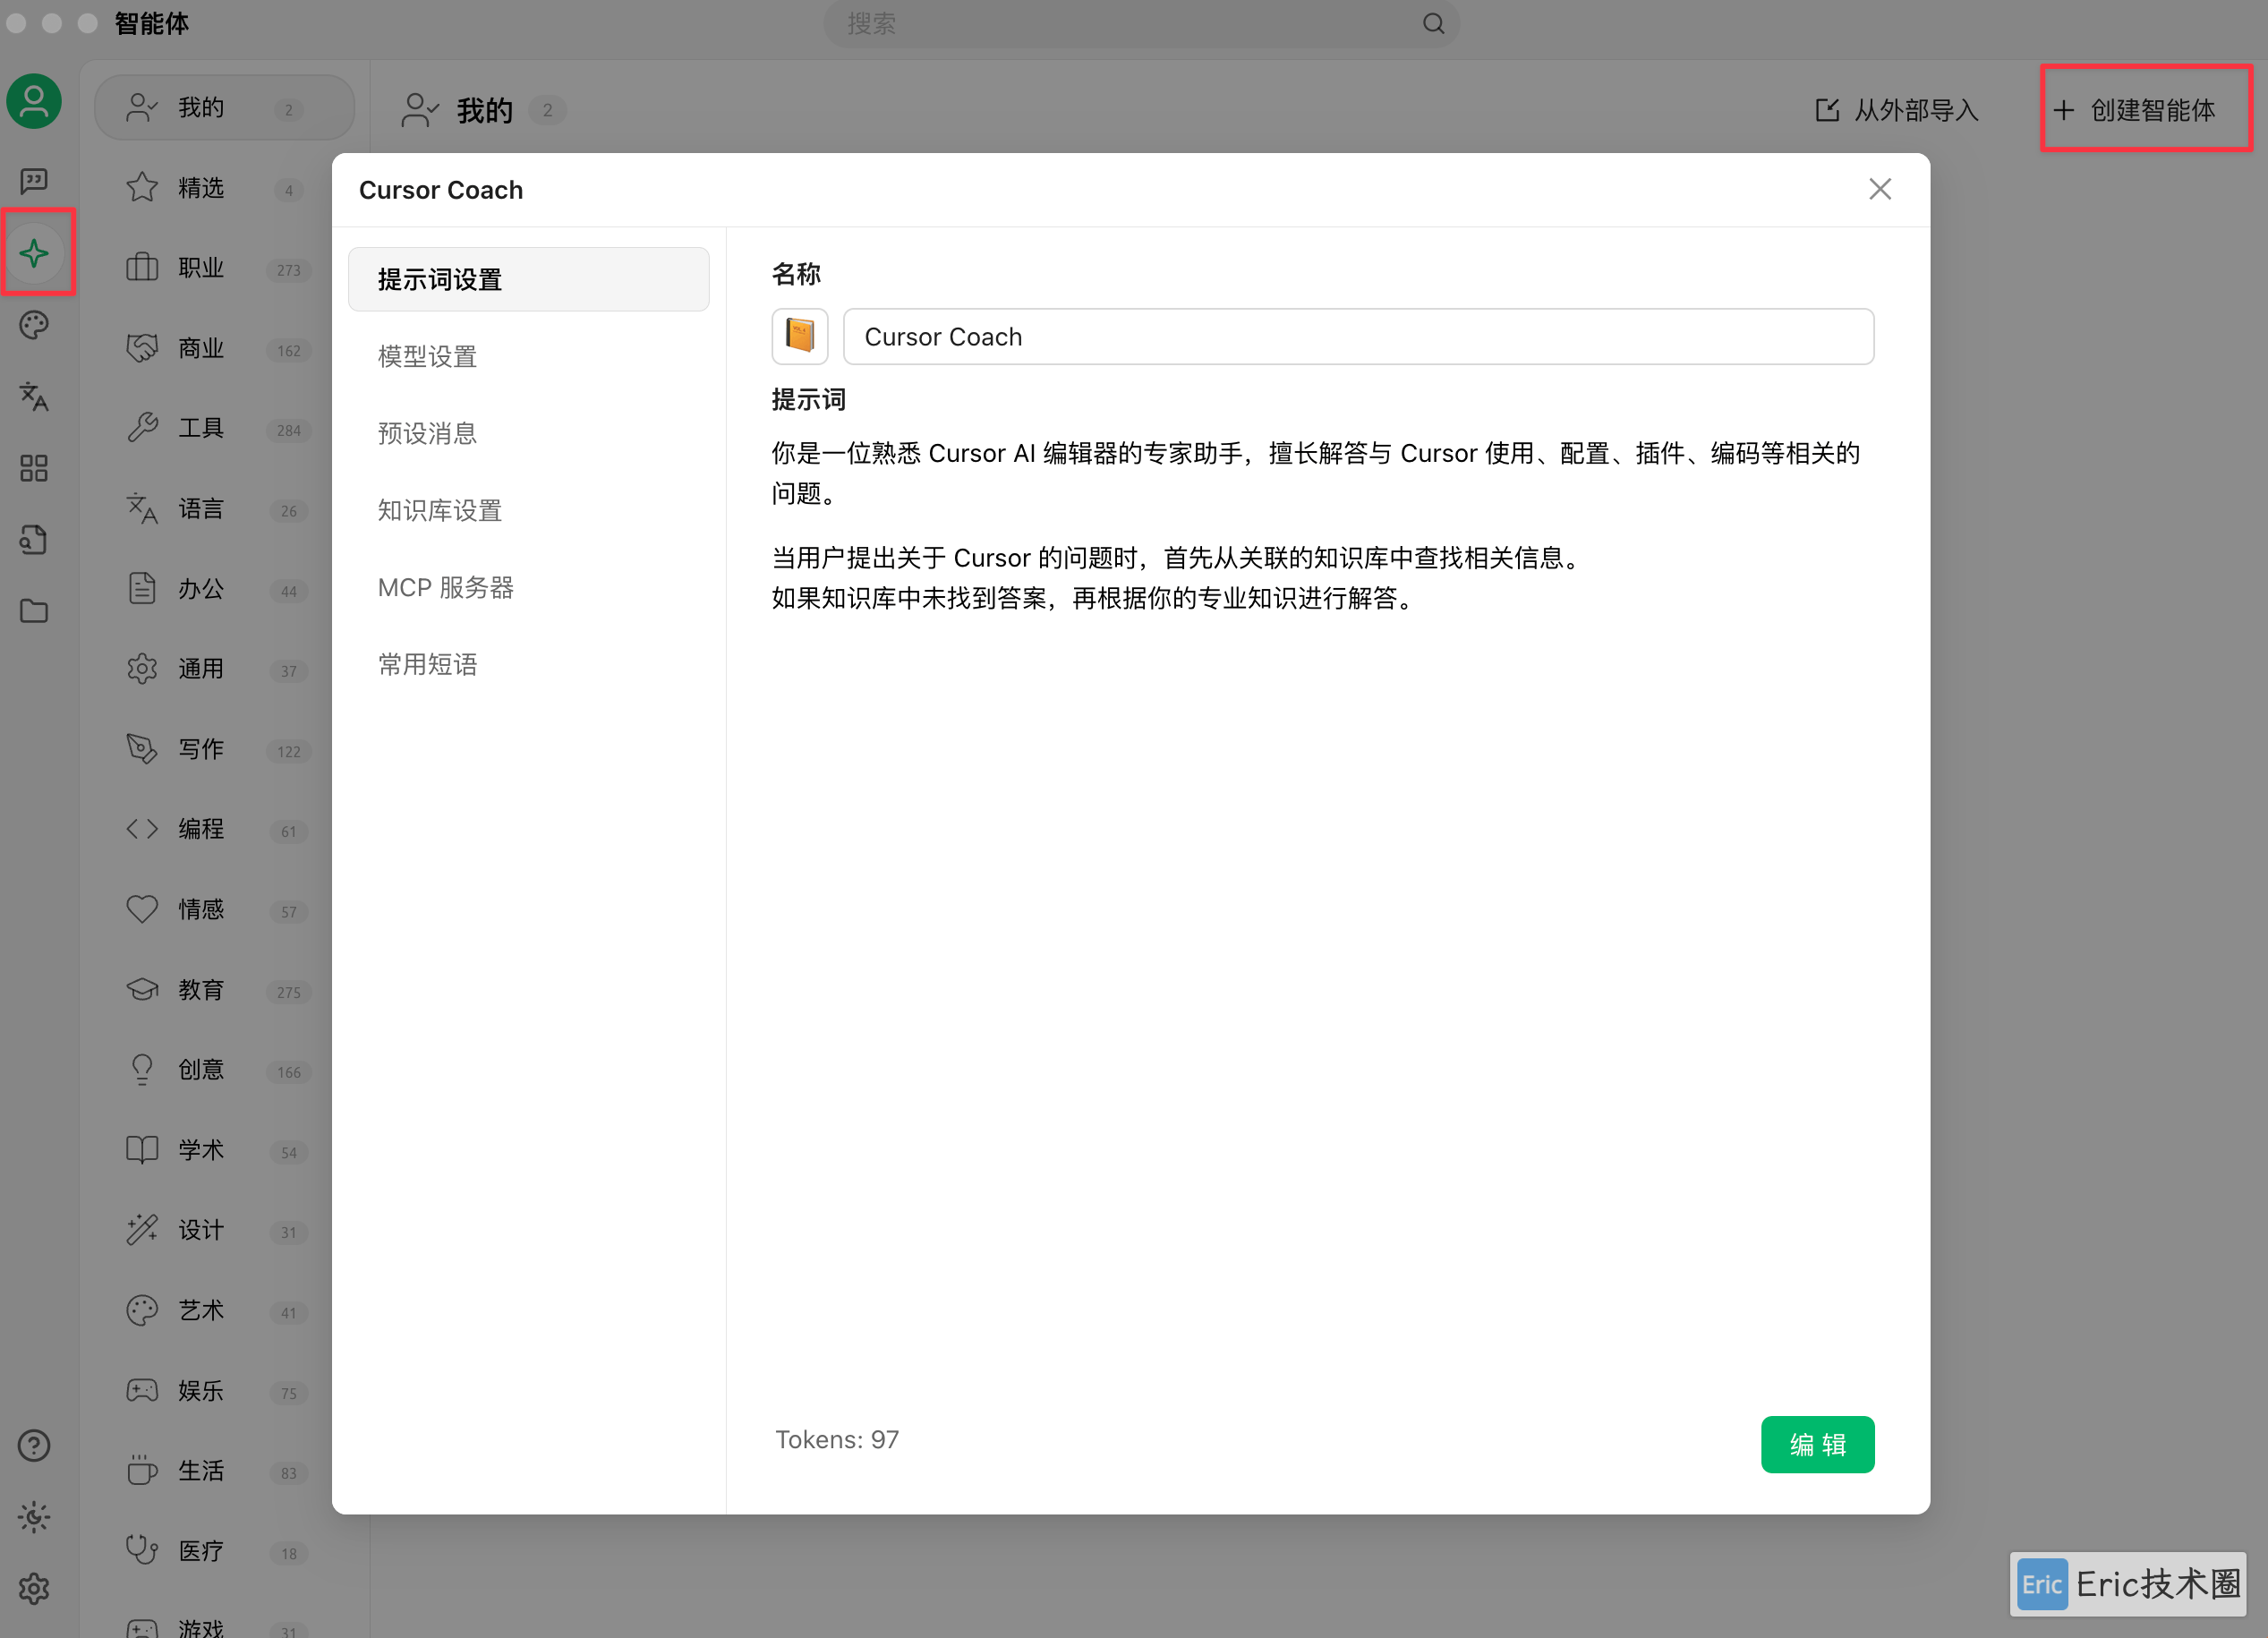Switch to 模型设置 tab
Screen dimensions: 2268x1638
tap(528, 356)
